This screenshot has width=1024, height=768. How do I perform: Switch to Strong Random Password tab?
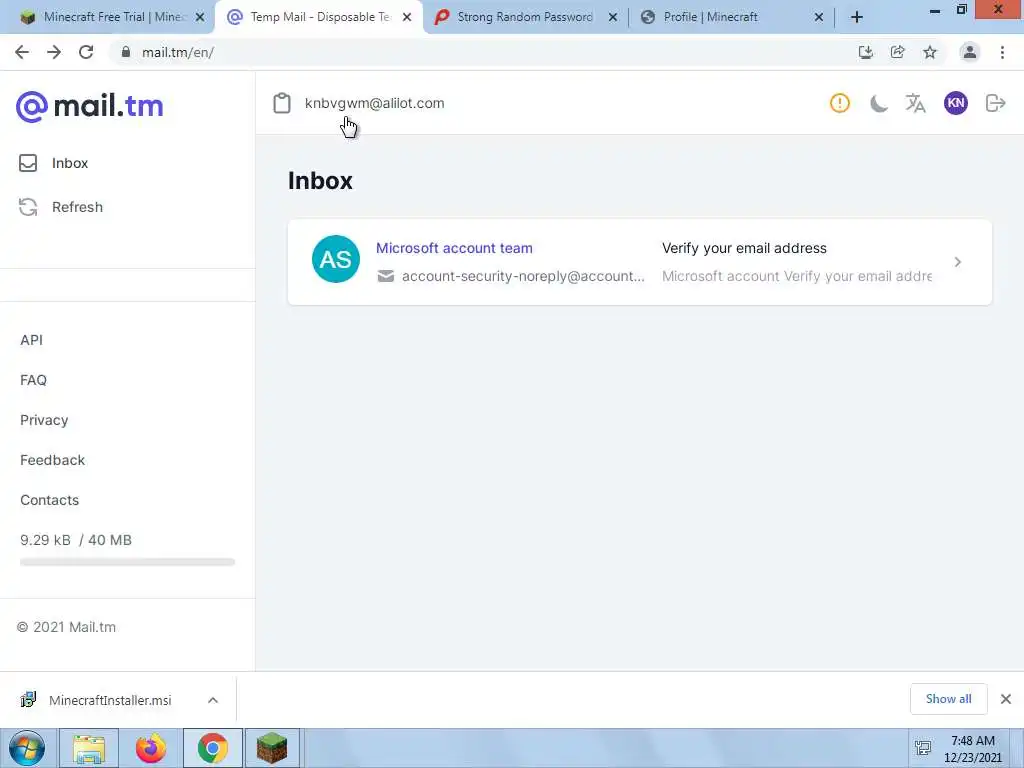525,17
